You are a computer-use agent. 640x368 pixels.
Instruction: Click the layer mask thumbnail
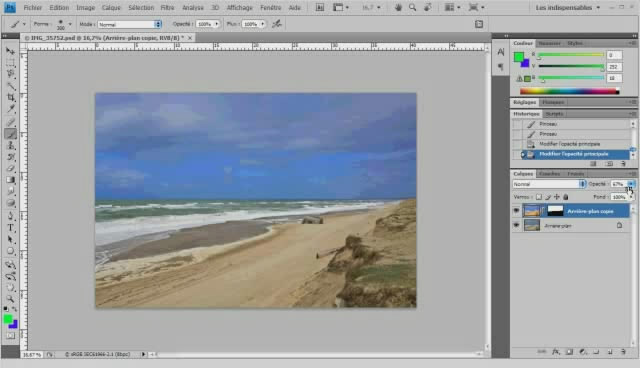pos(555,211)
